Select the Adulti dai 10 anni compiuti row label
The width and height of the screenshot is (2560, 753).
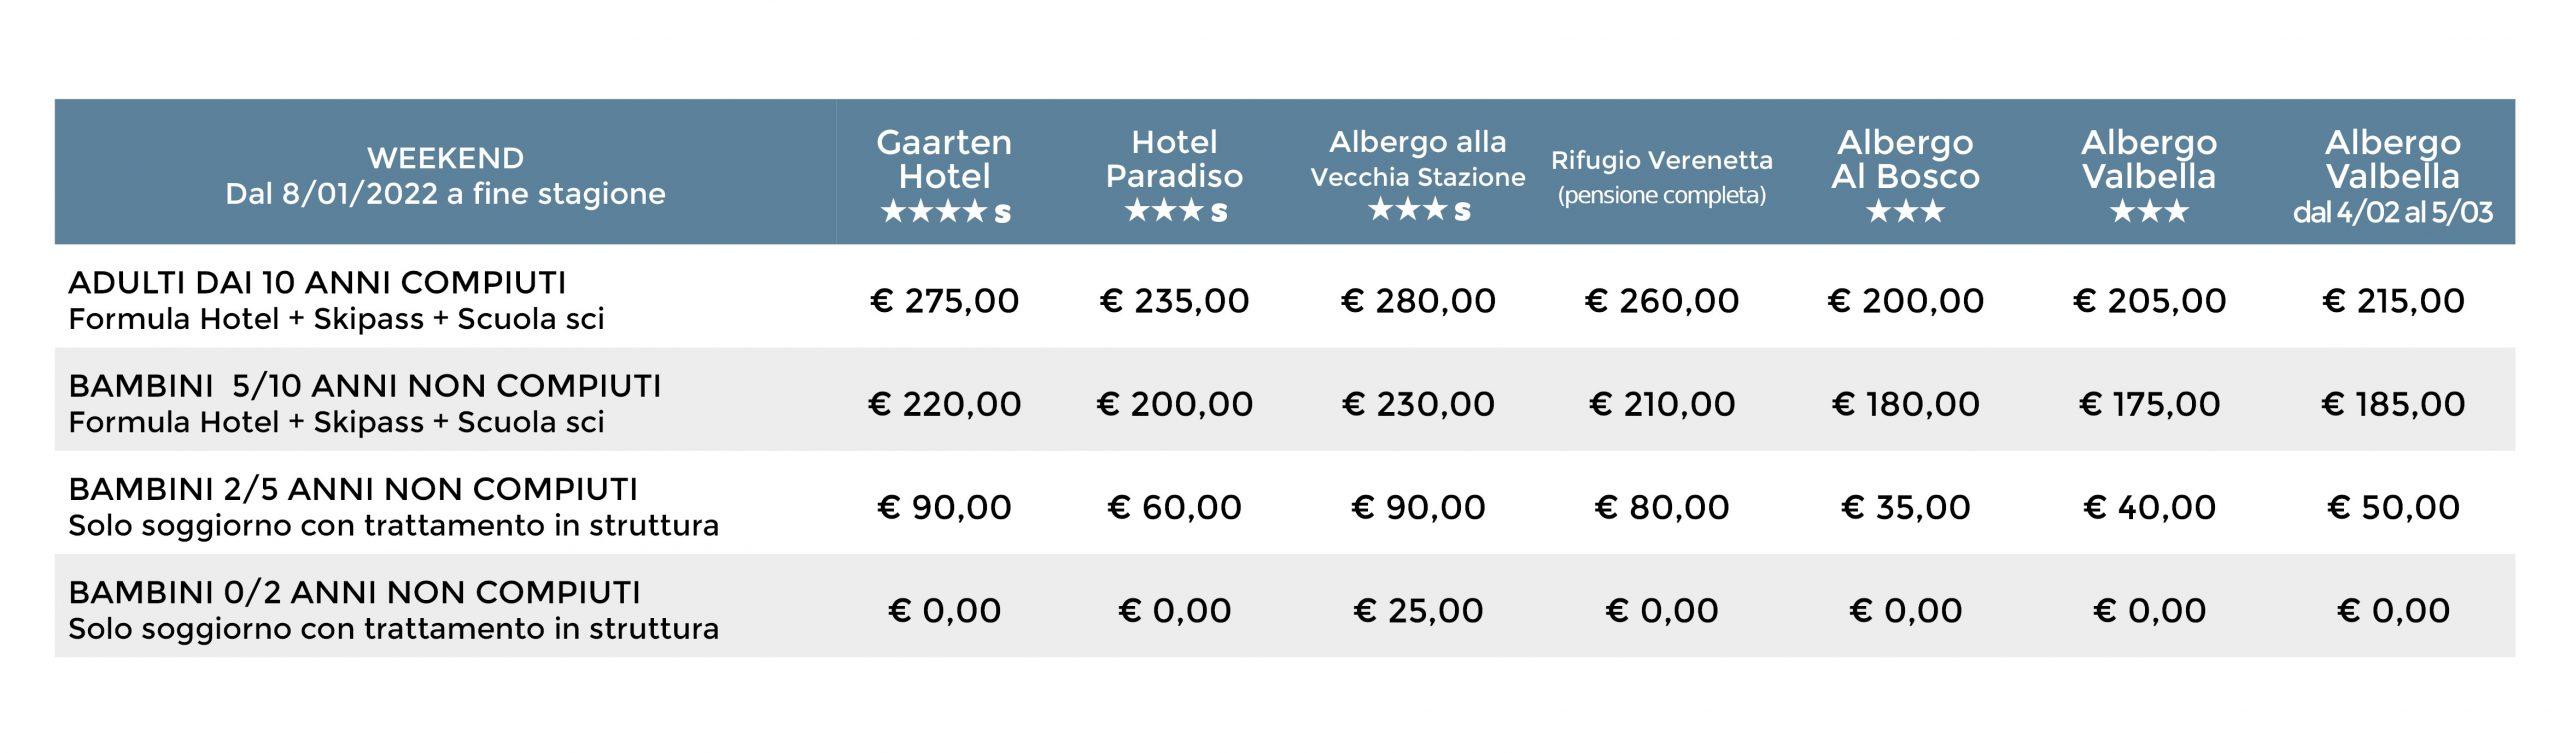[336, 300]
